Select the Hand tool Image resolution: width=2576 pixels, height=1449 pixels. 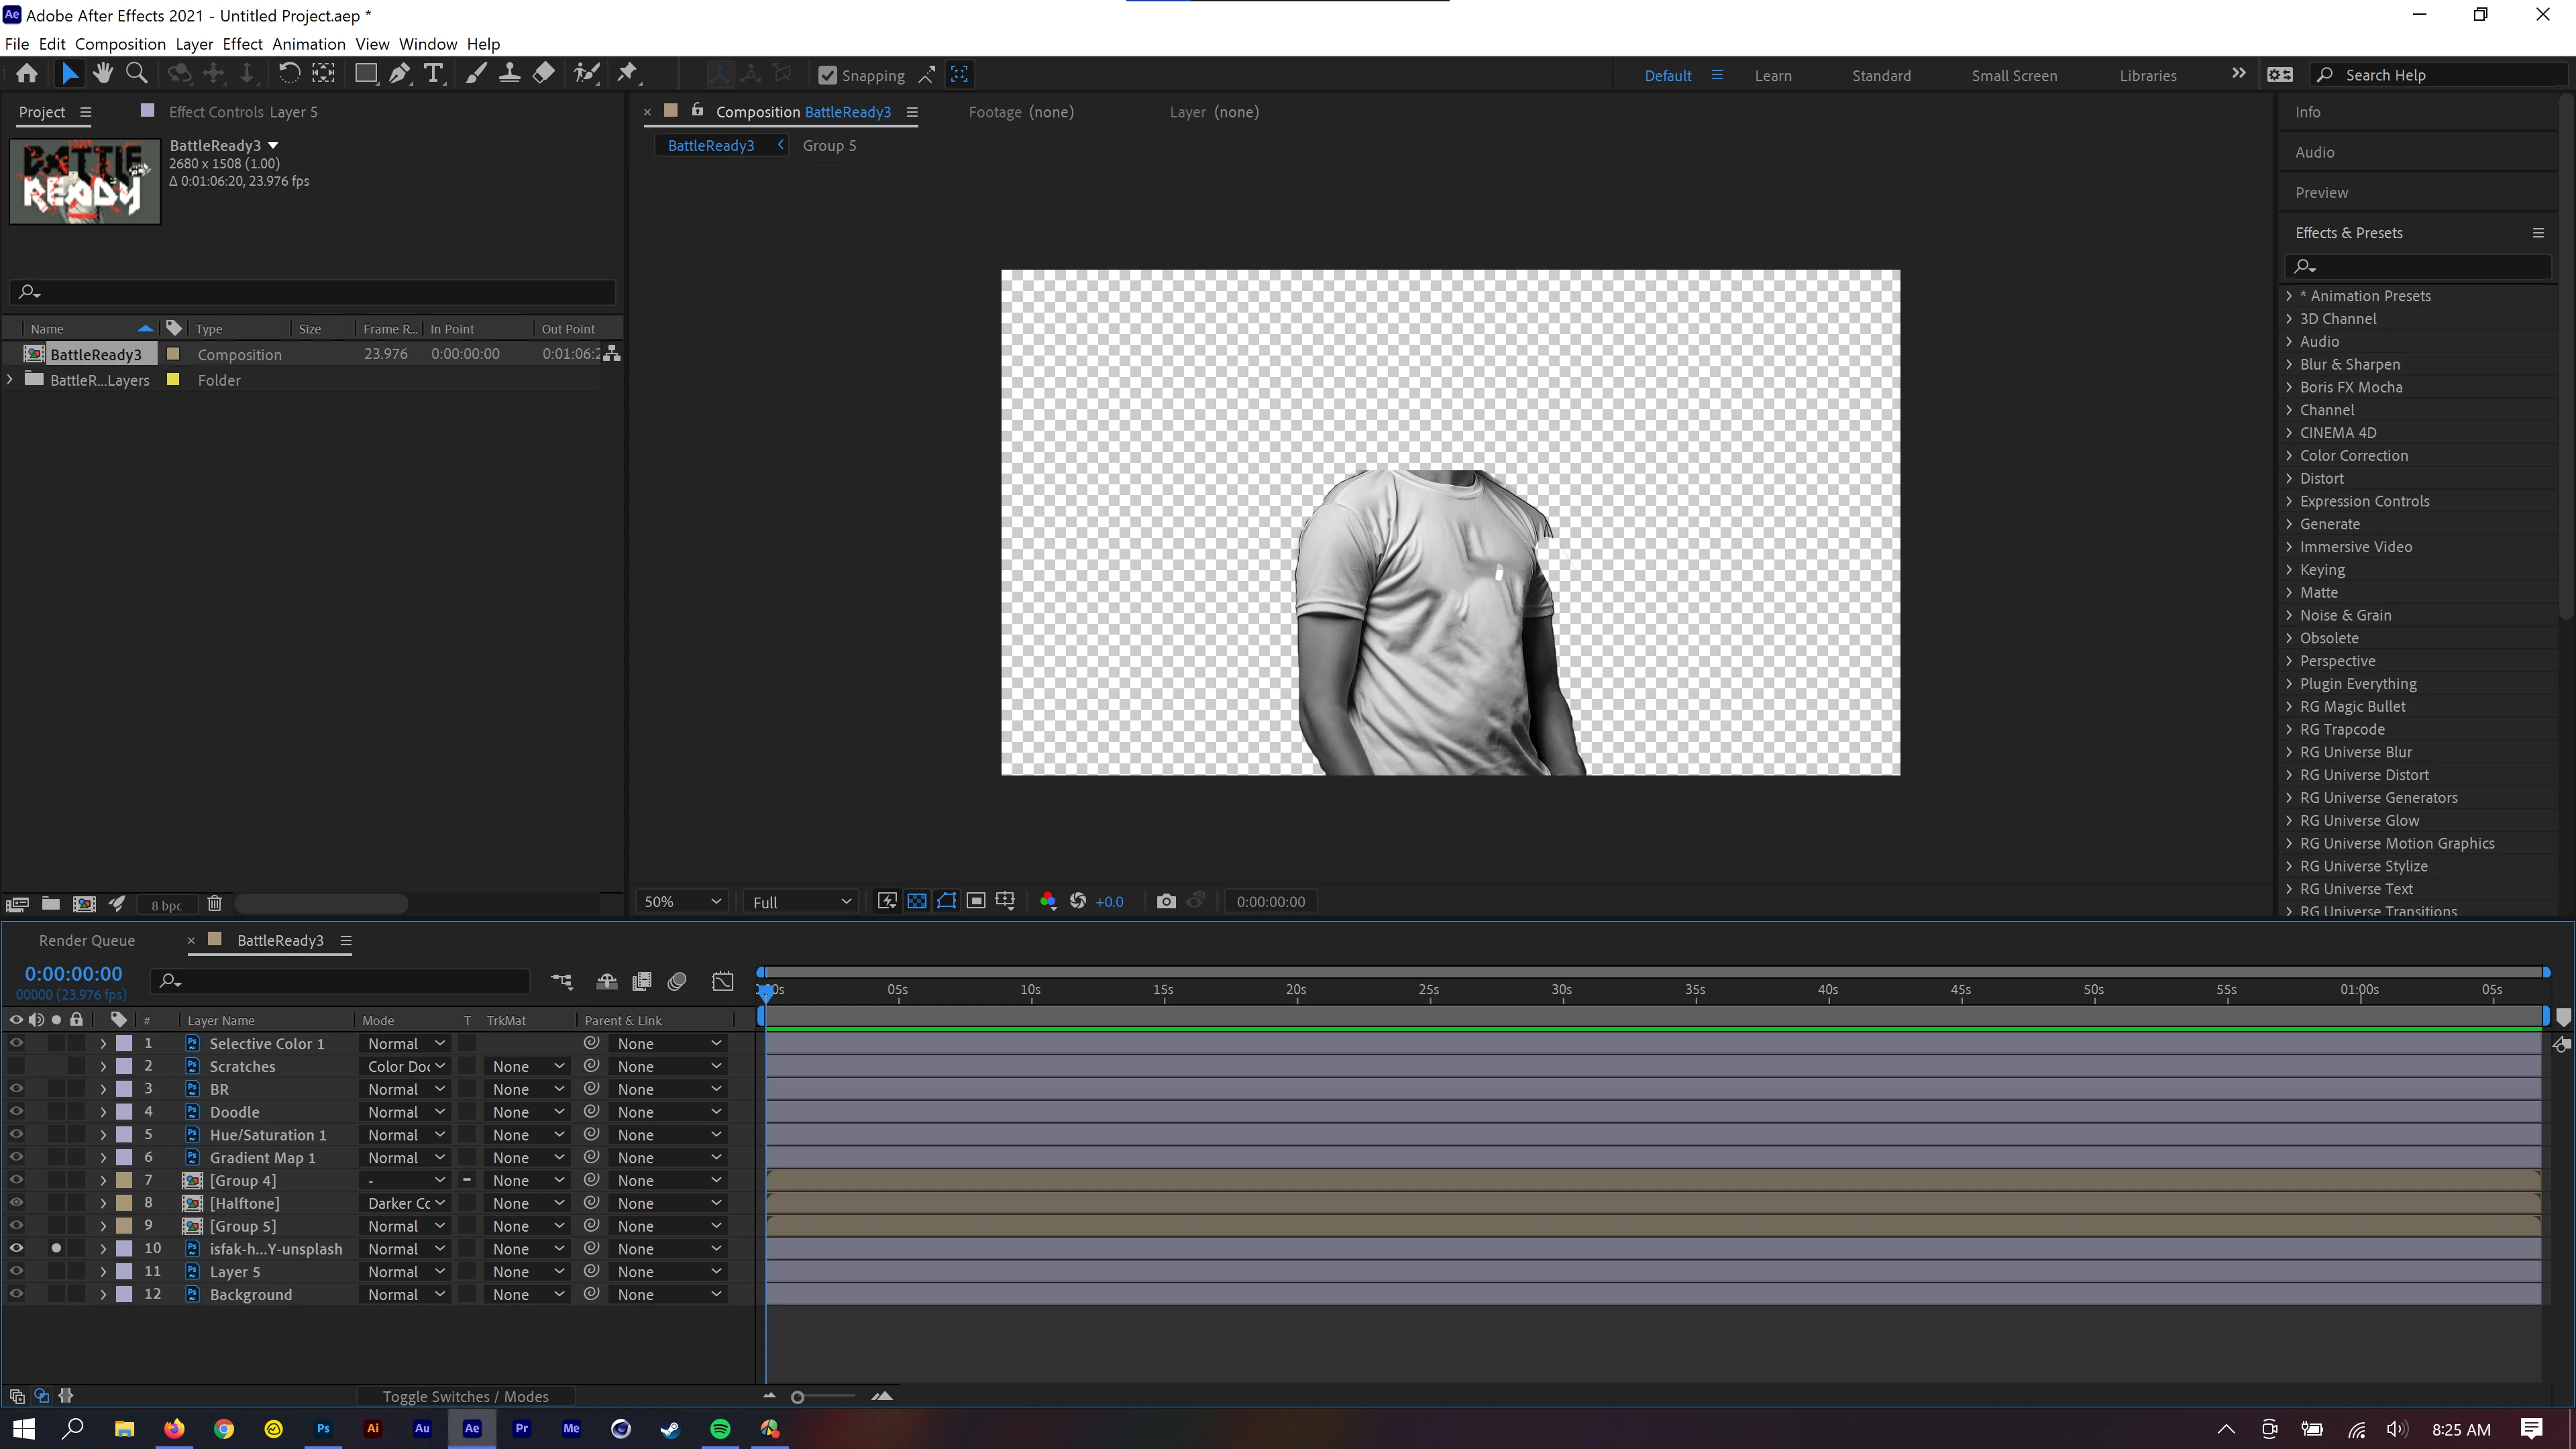102,73
